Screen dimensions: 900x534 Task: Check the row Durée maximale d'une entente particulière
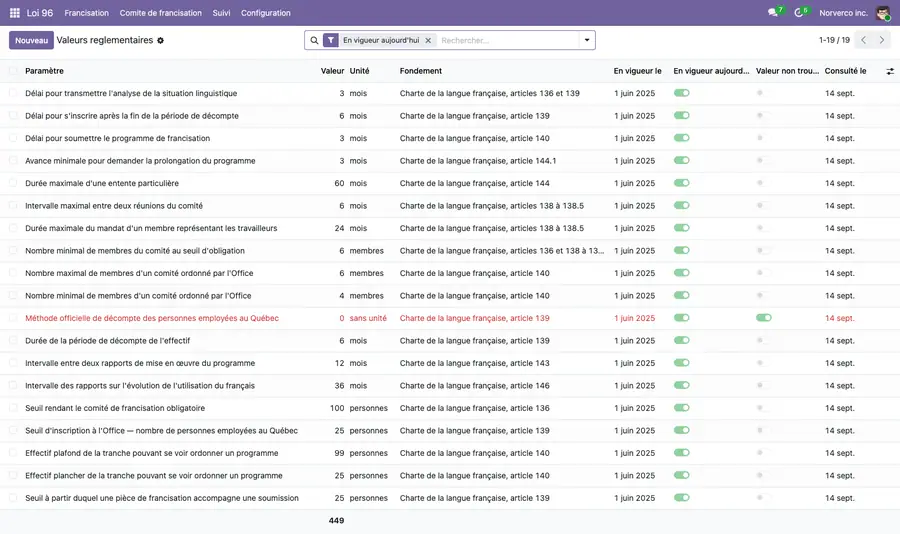[13, 183]
